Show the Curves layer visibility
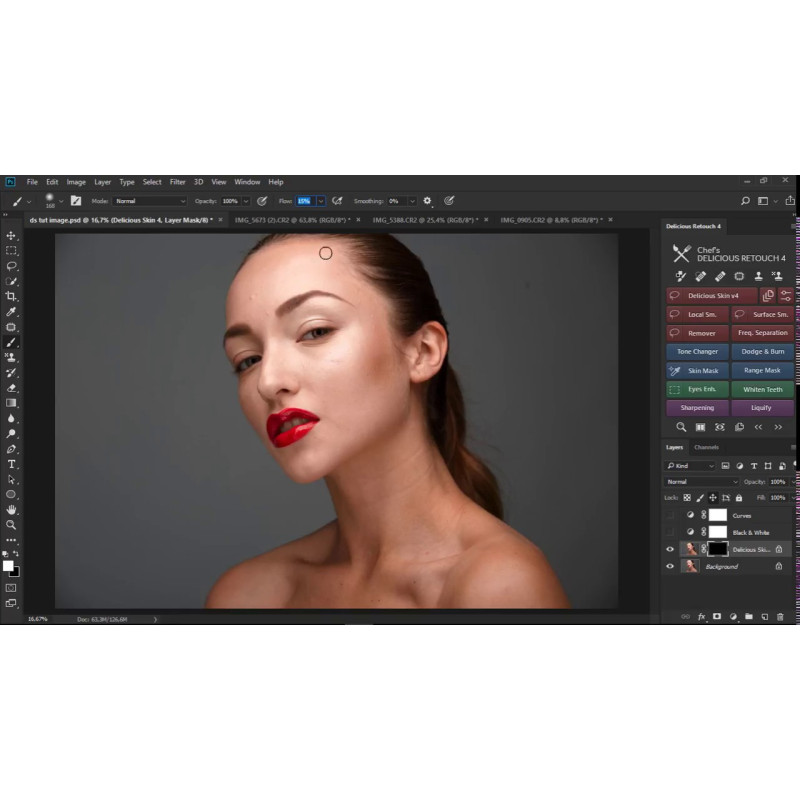 [x=670, y=515]
